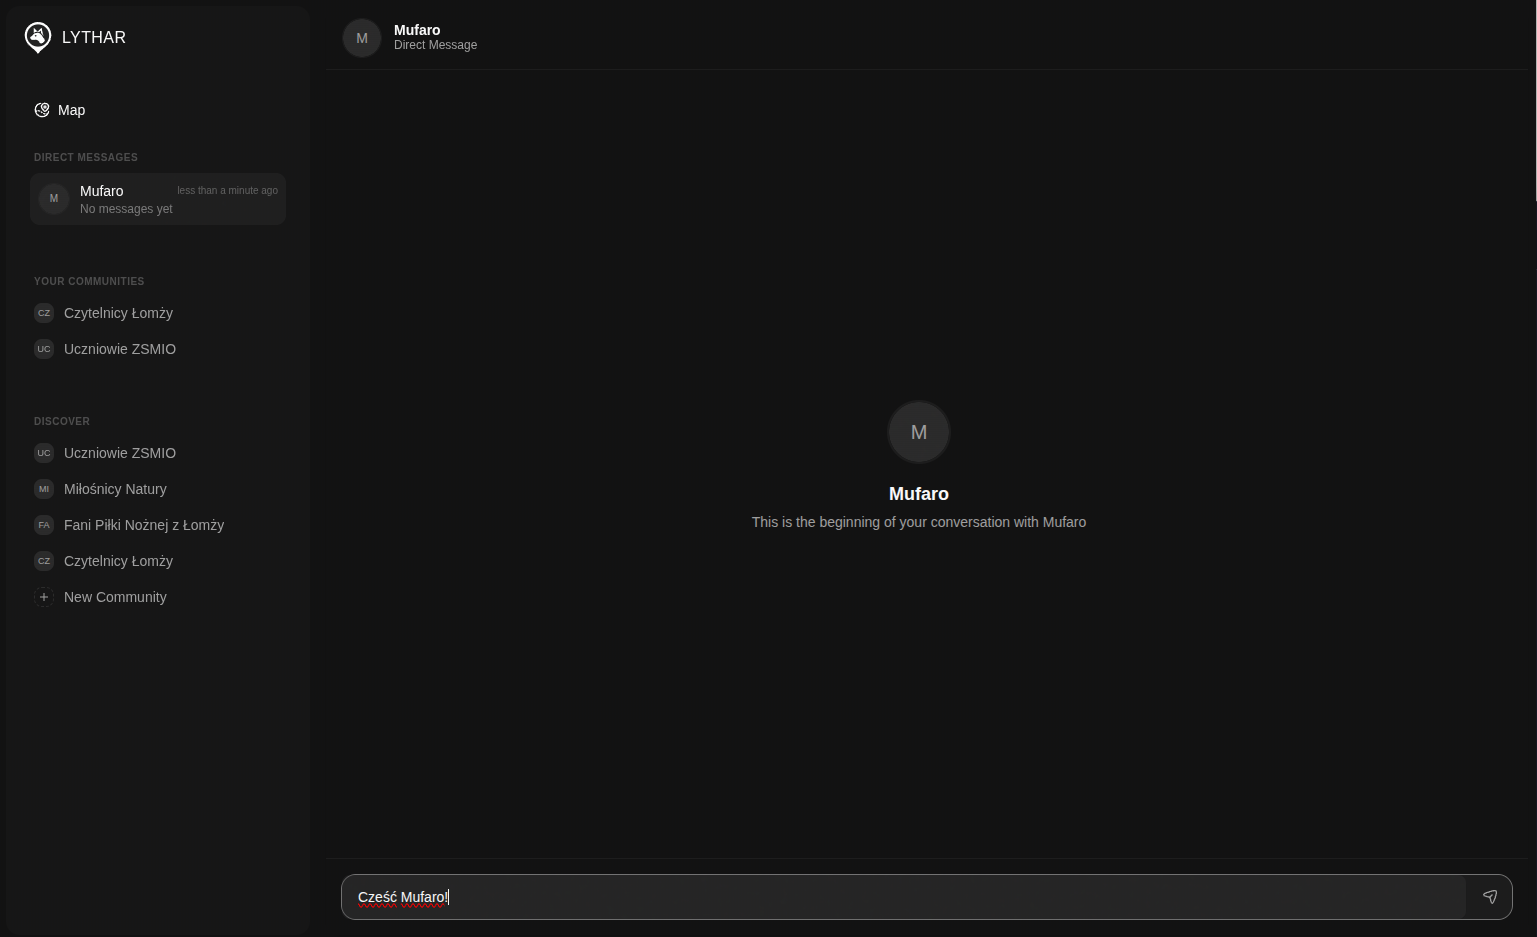Viewport: 1537px width, 937px height.
Task: Select the Fani Piłki Nożnej z Łomży label
Action: coord(144,525)
